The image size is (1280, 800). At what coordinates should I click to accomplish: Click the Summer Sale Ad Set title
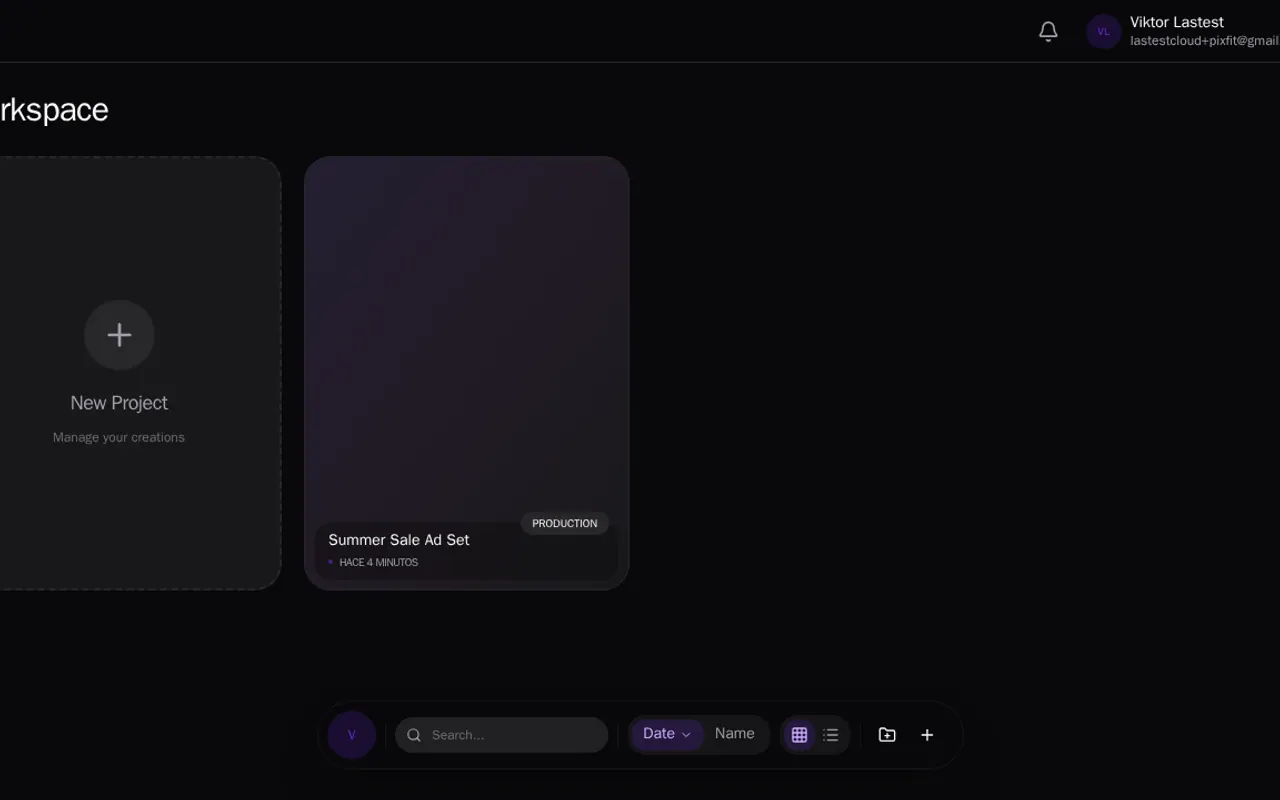pyautogui.click(x=399, y=540)
